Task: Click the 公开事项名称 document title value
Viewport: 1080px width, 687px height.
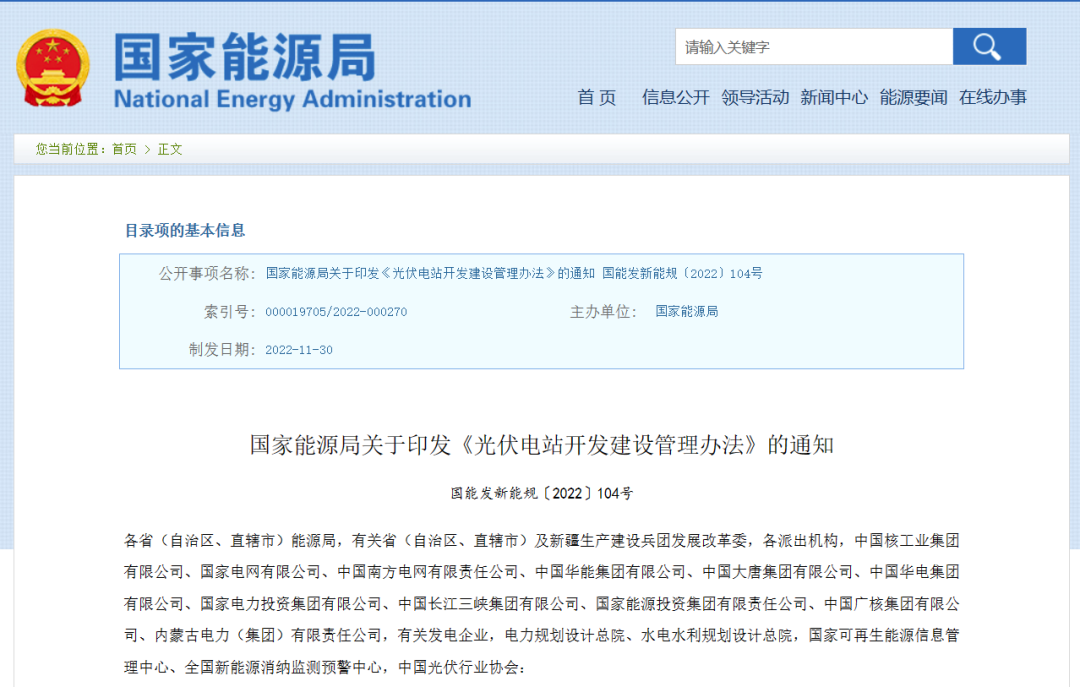Action: pos(514,274)
